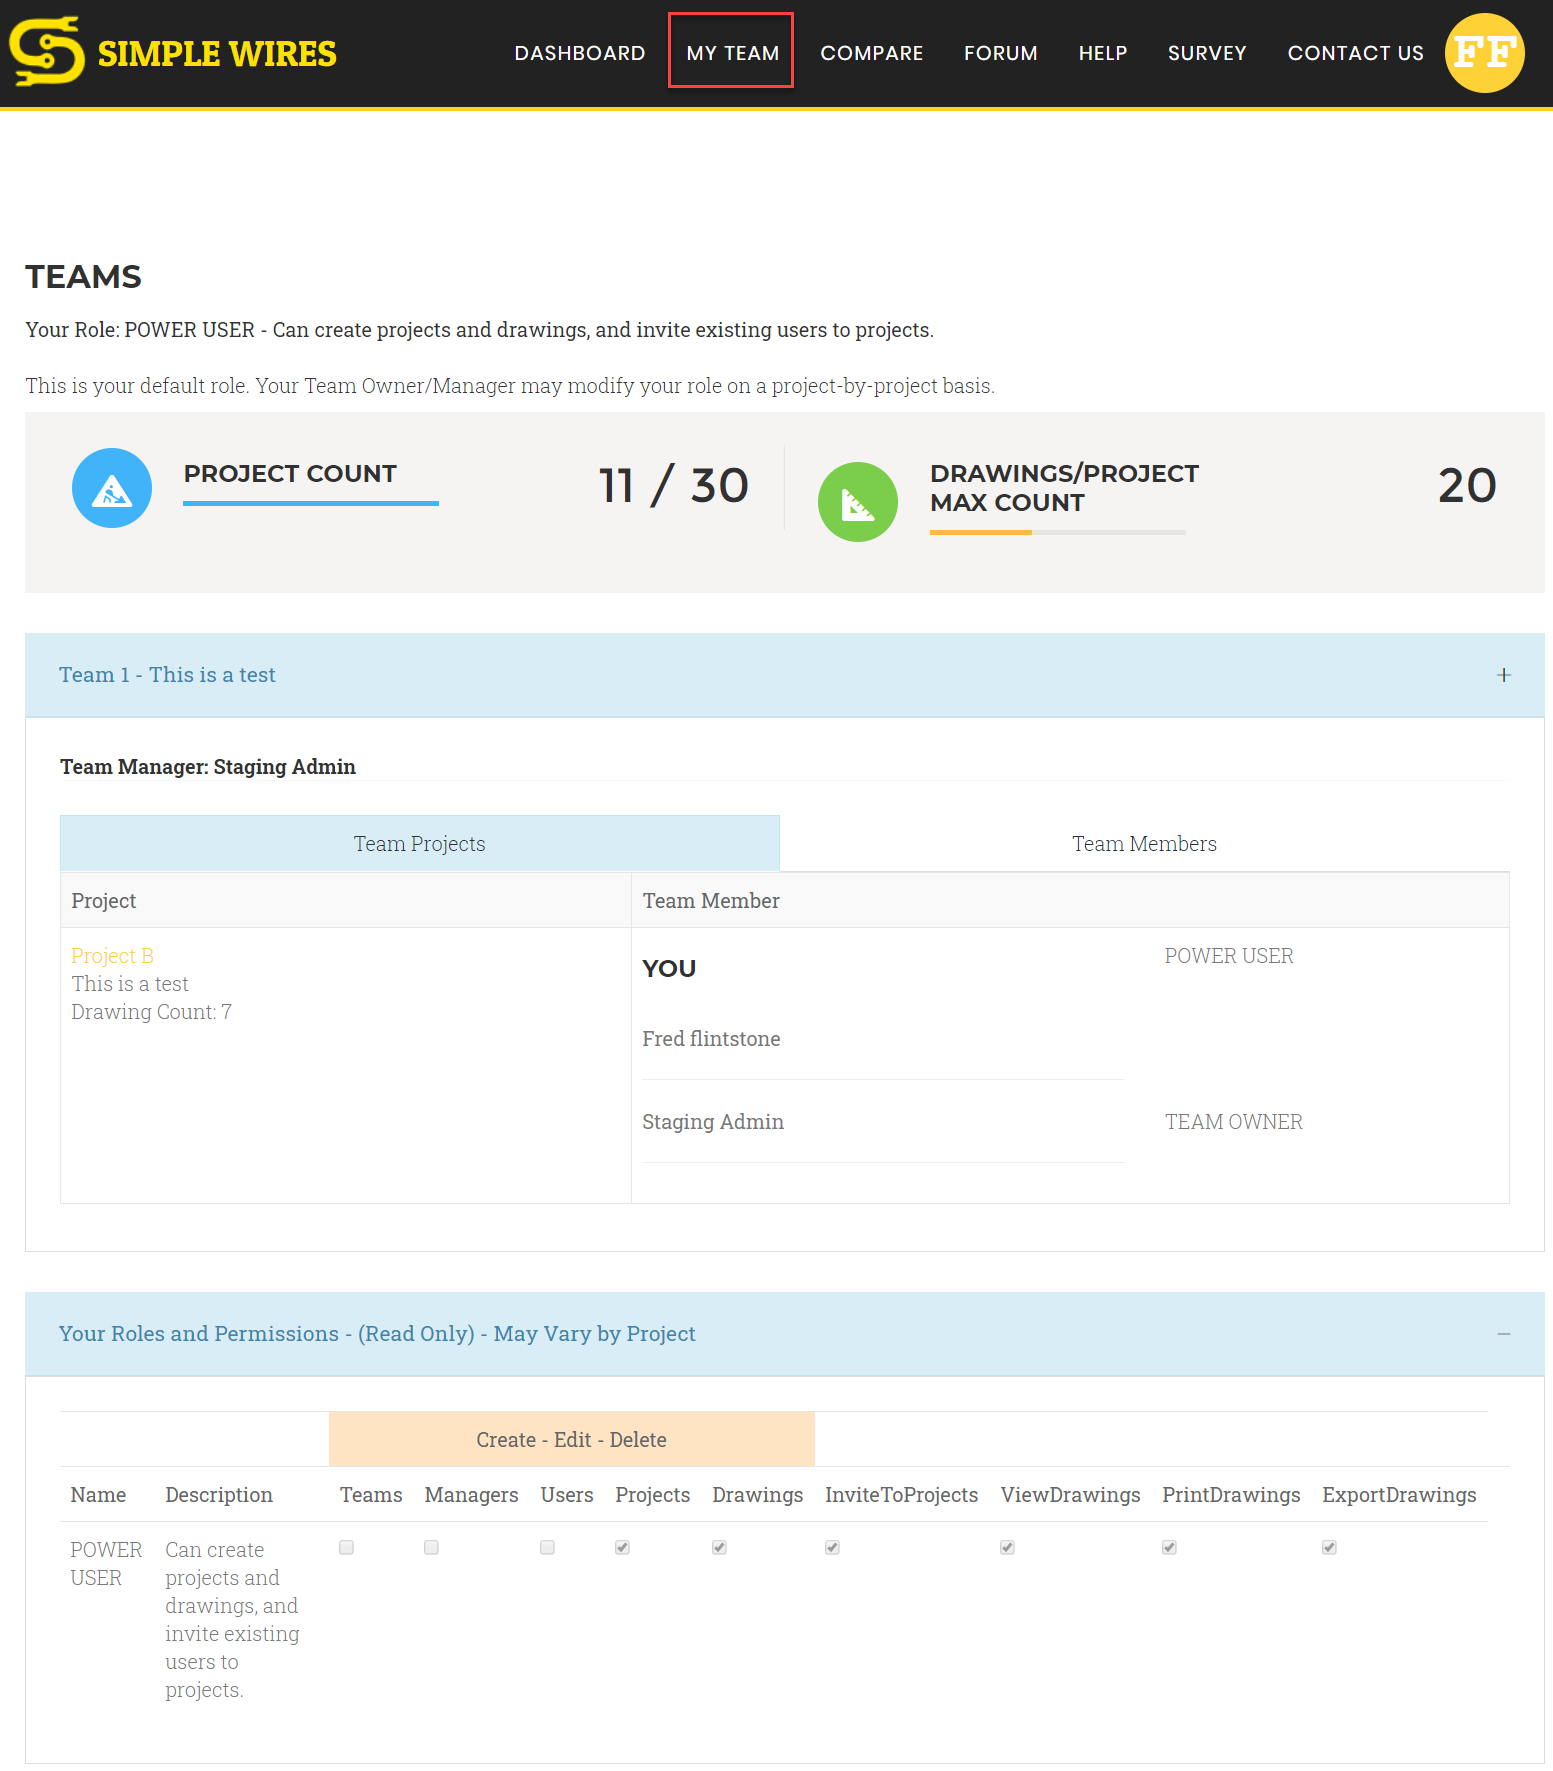Click the Drawings max count value 20

coord(1467,486)
